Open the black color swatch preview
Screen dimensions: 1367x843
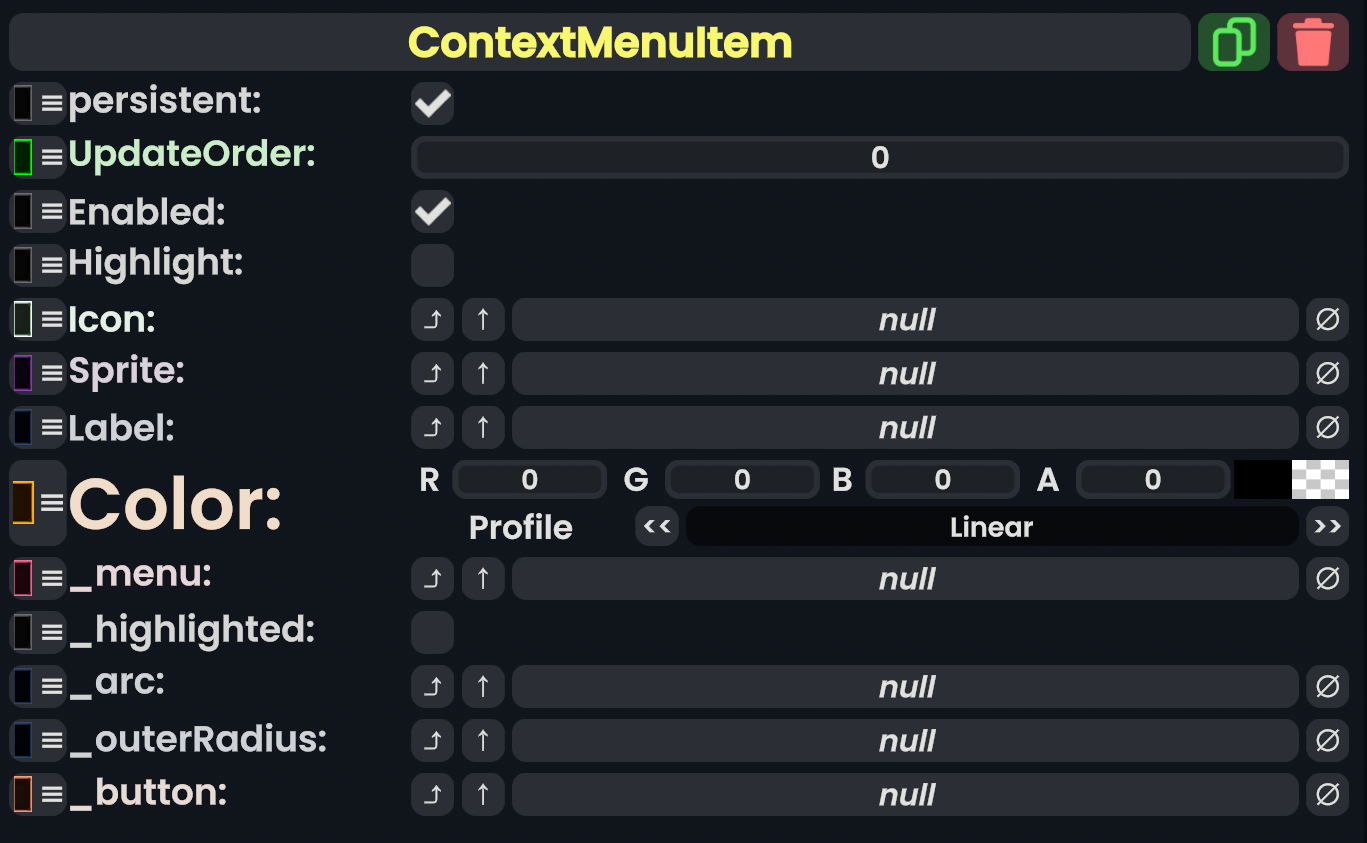click(x=1262, y=480)
